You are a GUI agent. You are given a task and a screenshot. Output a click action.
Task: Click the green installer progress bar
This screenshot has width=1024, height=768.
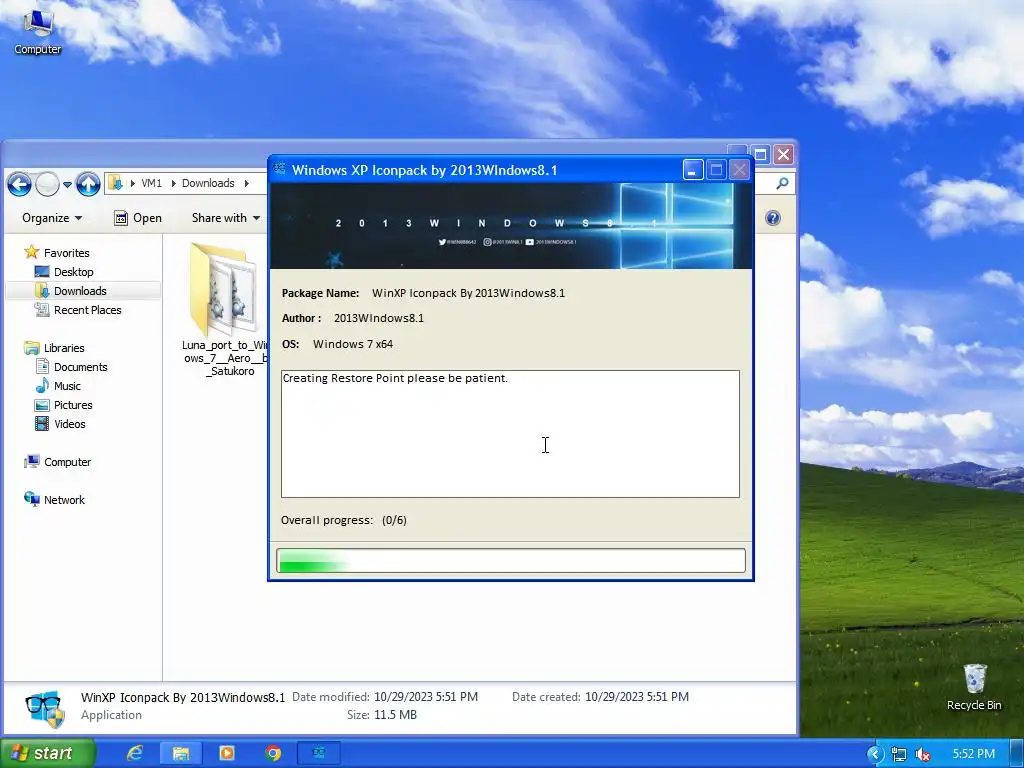point(511,561)
